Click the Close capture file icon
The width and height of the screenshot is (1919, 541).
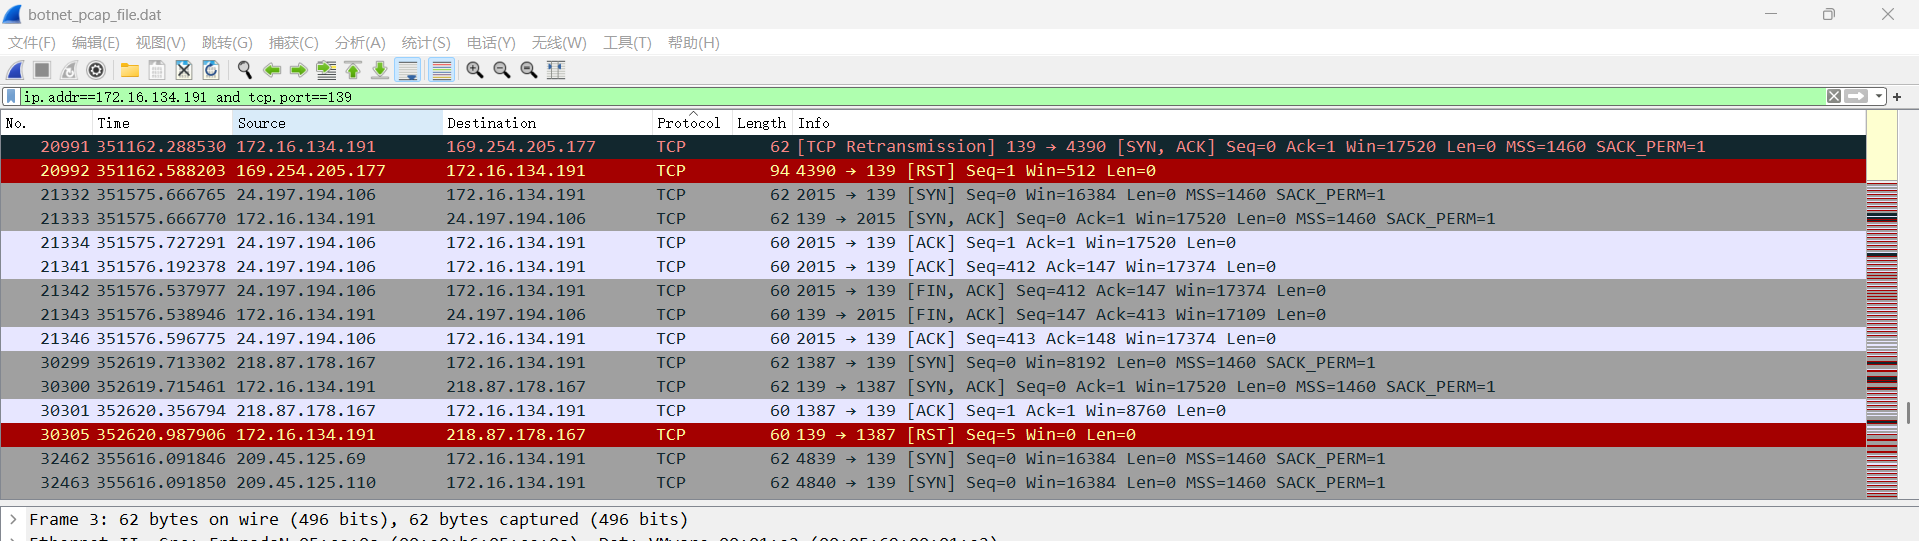click(184, 70)
